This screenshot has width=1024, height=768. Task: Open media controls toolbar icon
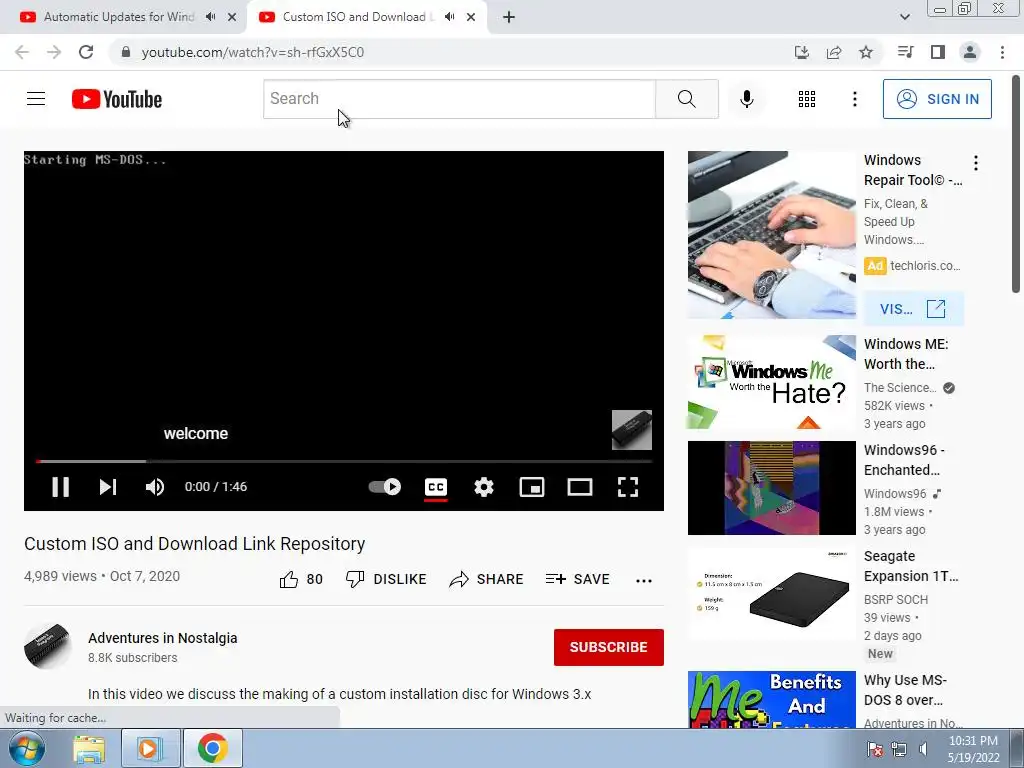[x=905, y=52]
